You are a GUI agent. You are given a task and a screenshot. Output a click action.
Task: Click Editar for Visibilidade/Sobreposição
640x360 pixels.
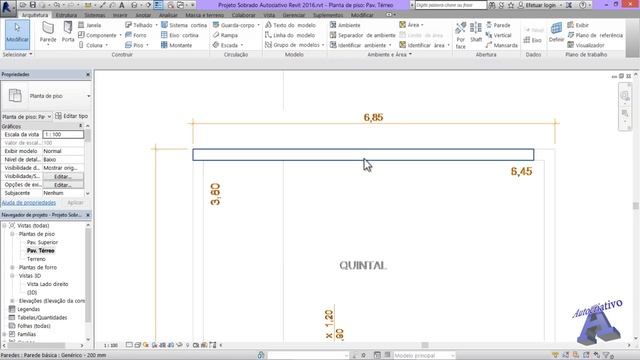63,176
